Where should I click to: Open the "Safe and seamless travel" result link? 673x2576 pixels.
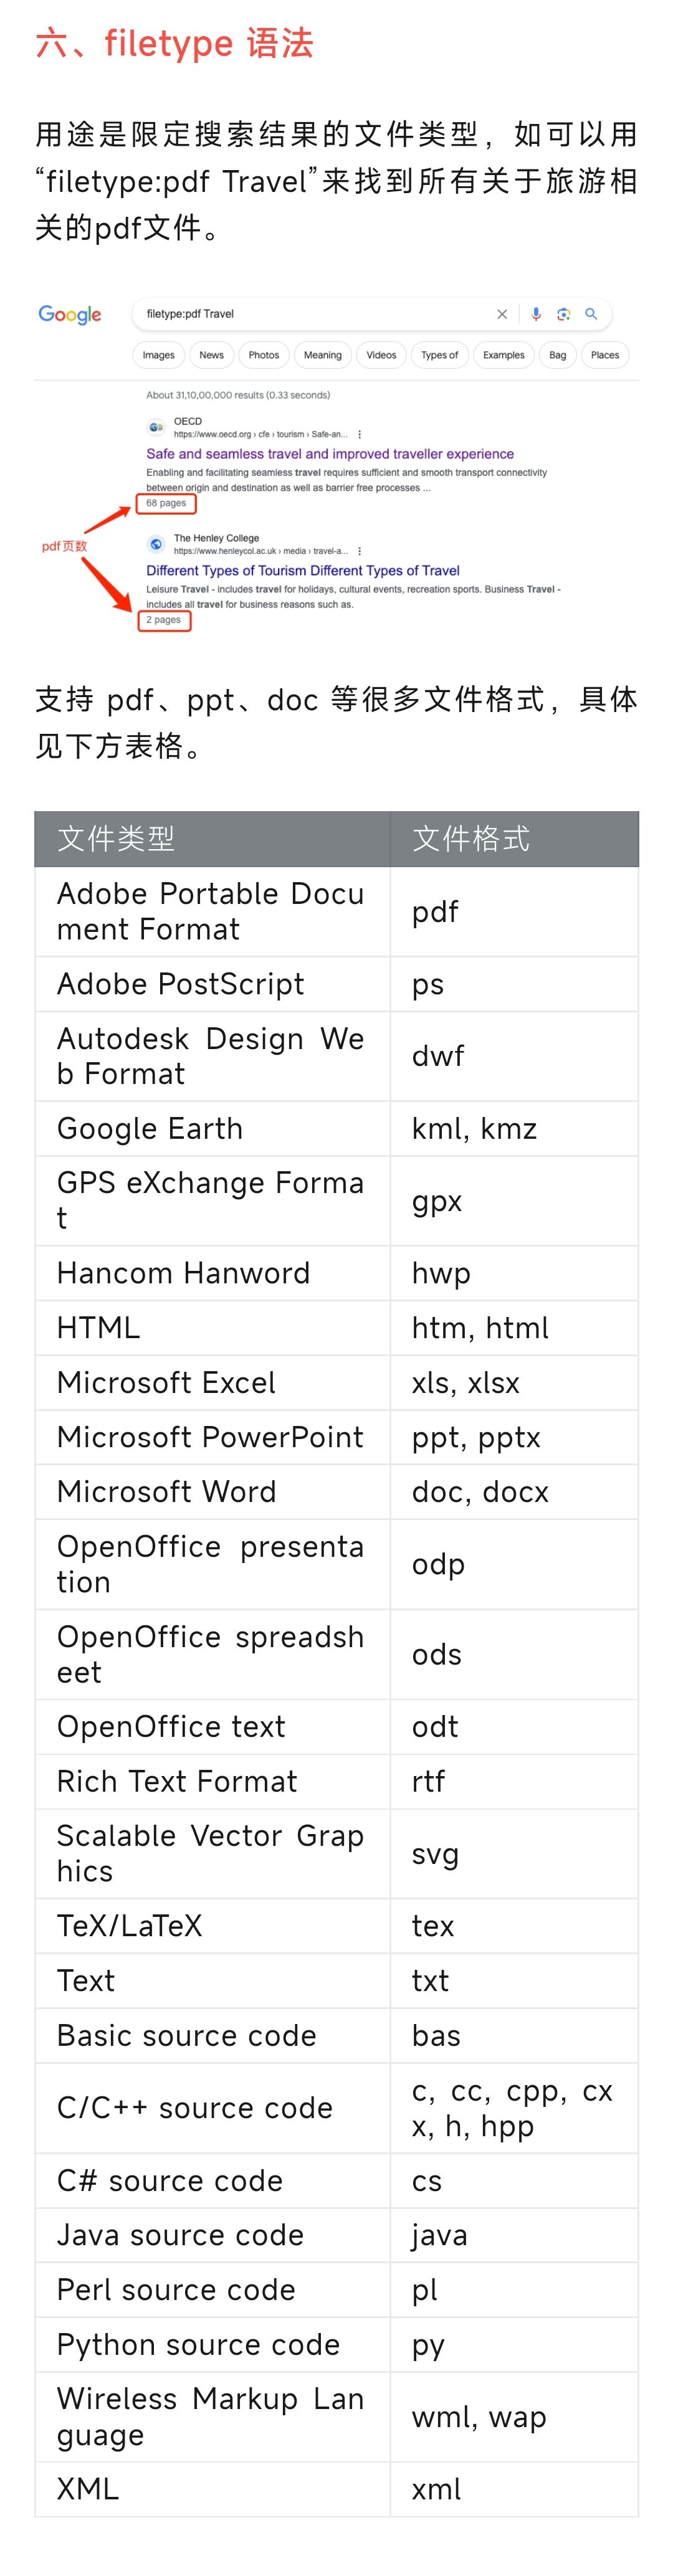tap(330, 454)
